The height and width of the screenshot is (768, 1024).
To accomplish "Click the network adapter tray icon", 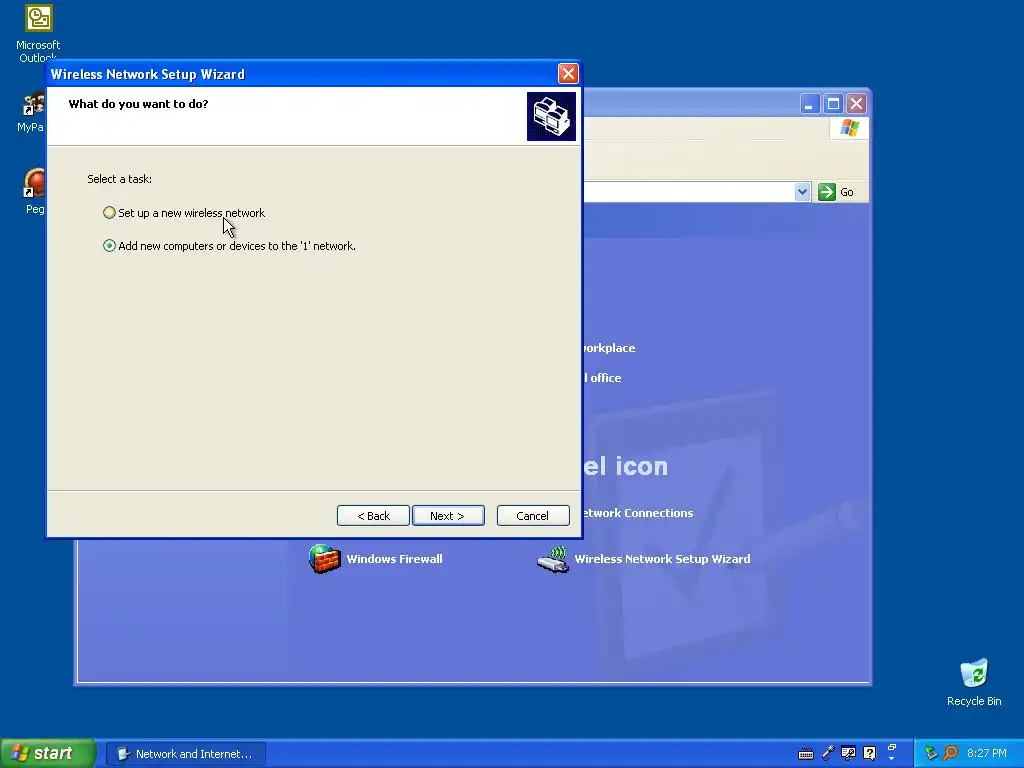I will point(931,754).
